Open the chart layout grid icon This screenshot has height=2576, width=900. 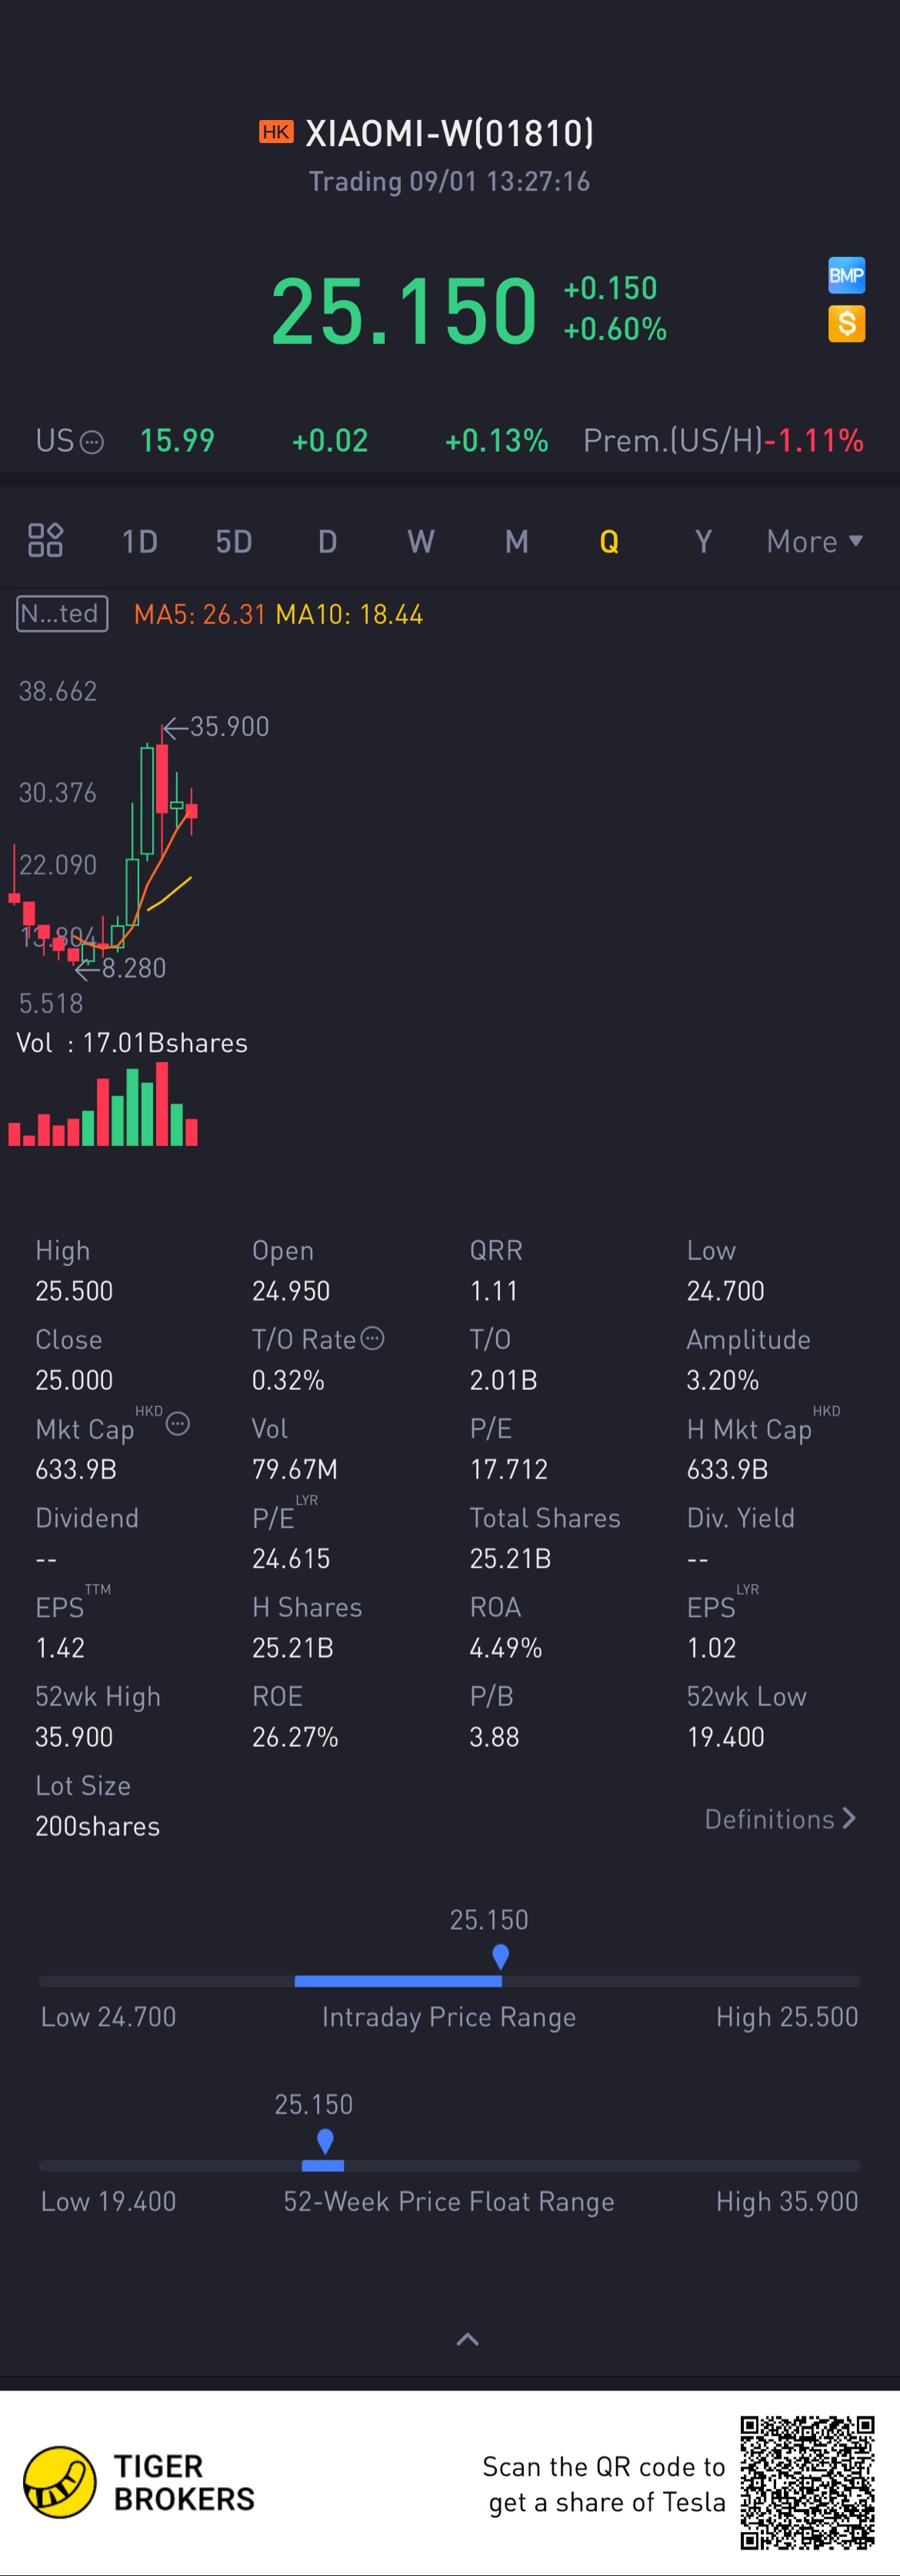[45, 540]
